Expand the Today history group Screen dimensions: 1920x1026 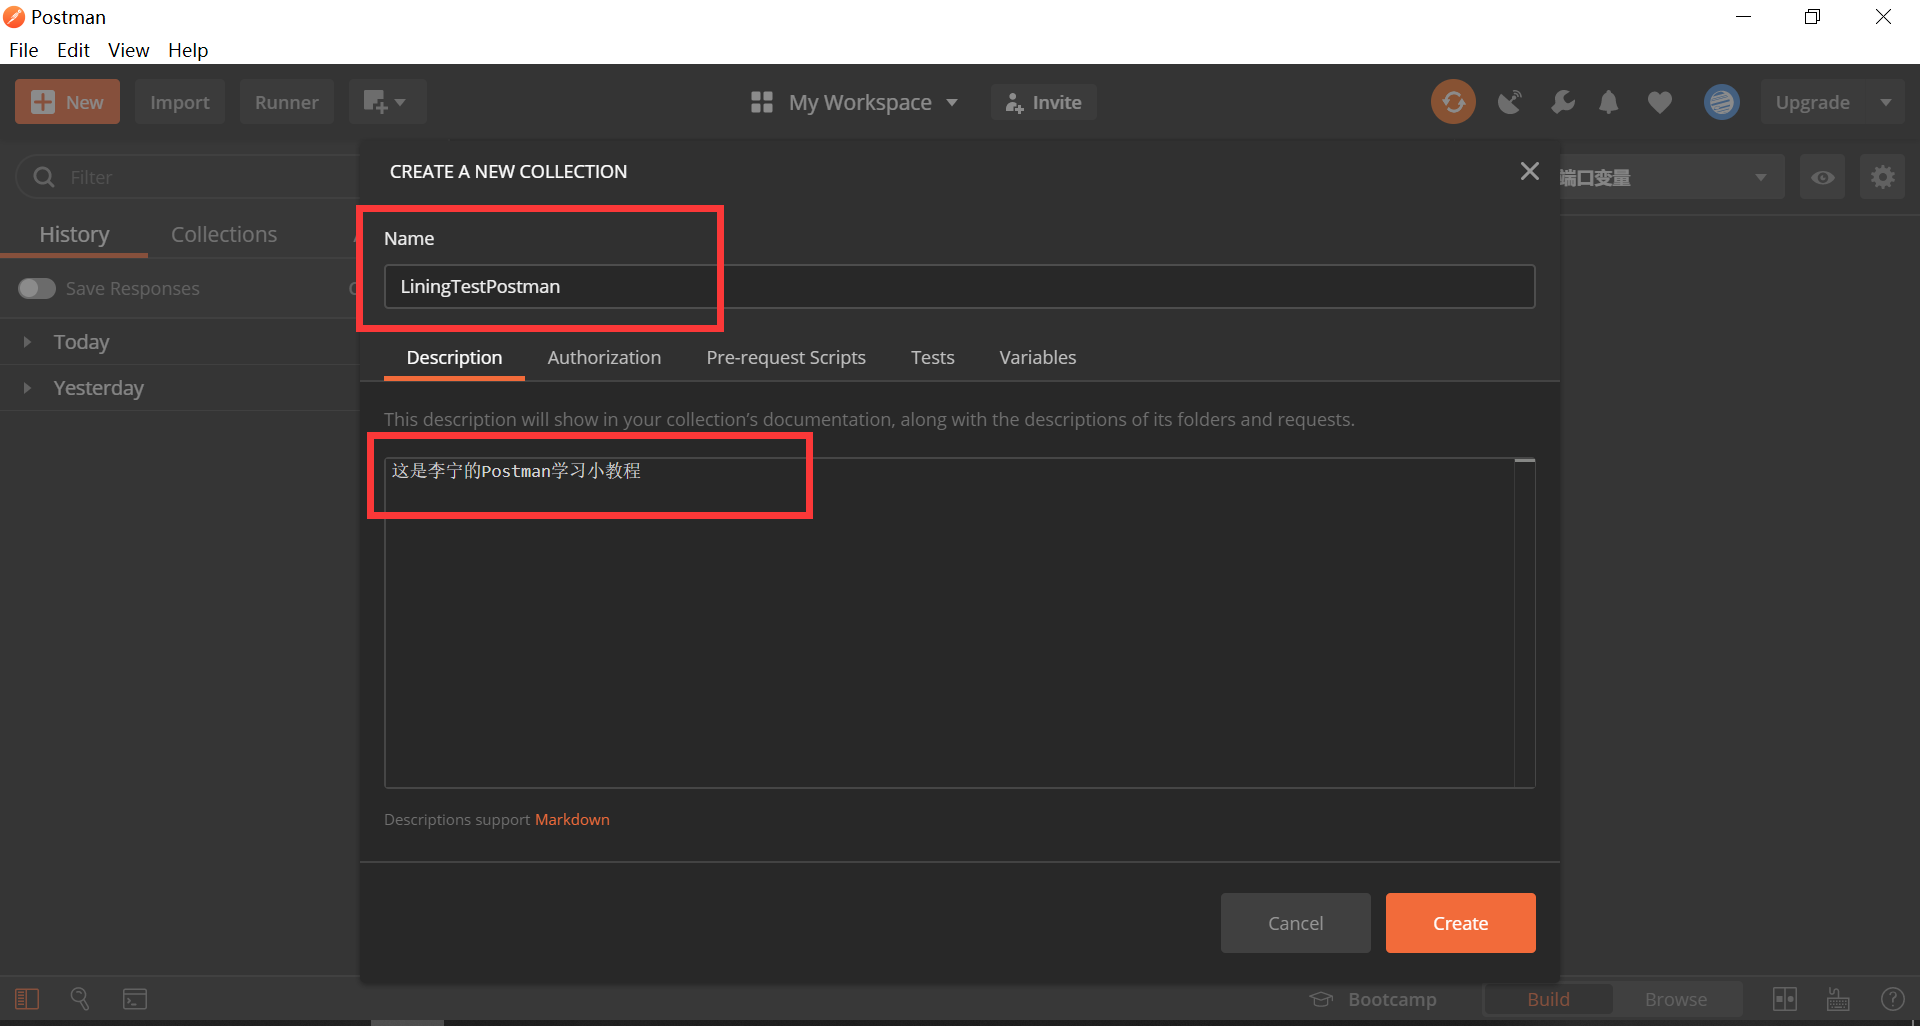27,342
